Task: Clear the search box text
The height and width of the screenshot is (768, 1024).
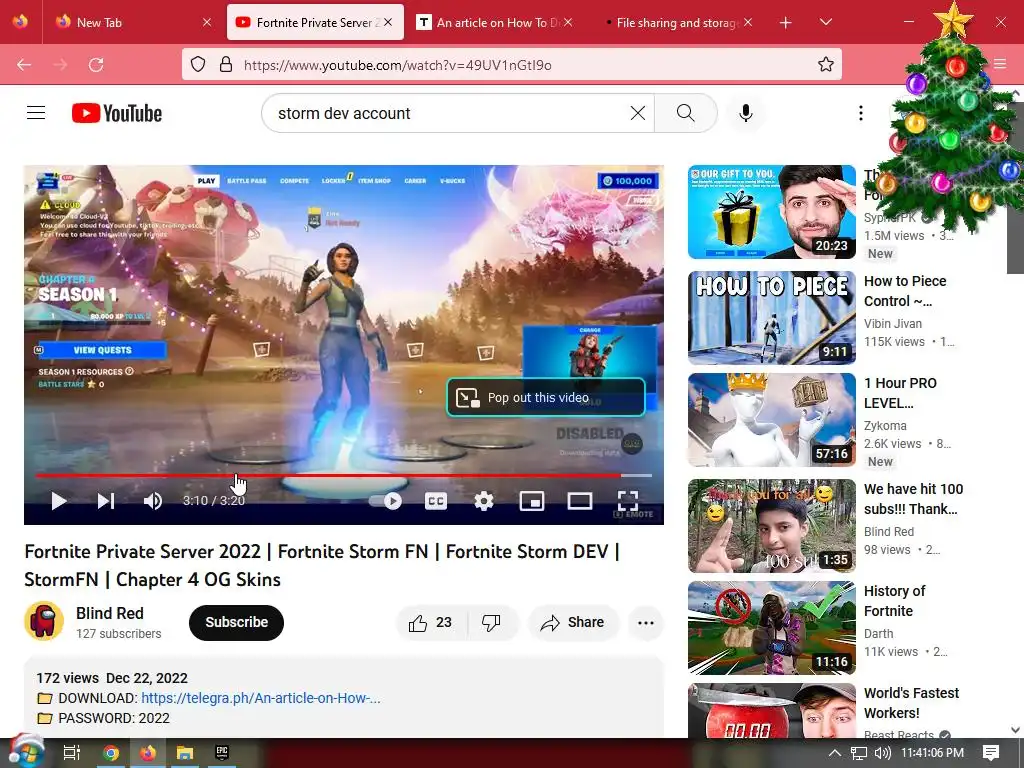Action: tap(638, 113)
